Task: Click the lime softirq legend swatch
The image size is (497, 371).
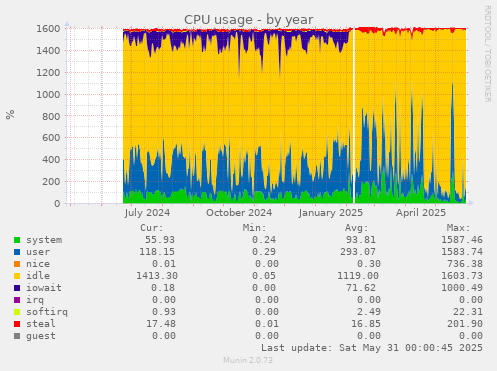Action: click(17, 312)
